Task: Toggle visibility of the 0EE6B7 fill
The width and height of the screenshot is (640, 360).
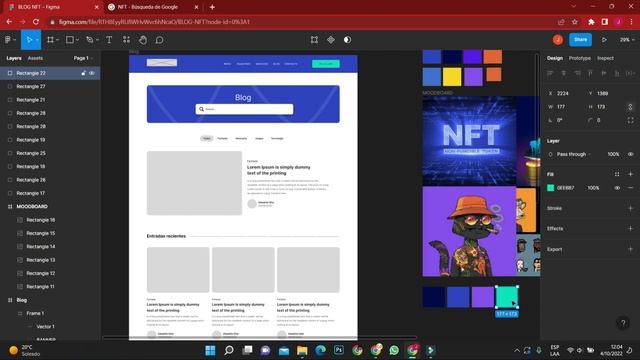Action: click(x=617, y=188)
